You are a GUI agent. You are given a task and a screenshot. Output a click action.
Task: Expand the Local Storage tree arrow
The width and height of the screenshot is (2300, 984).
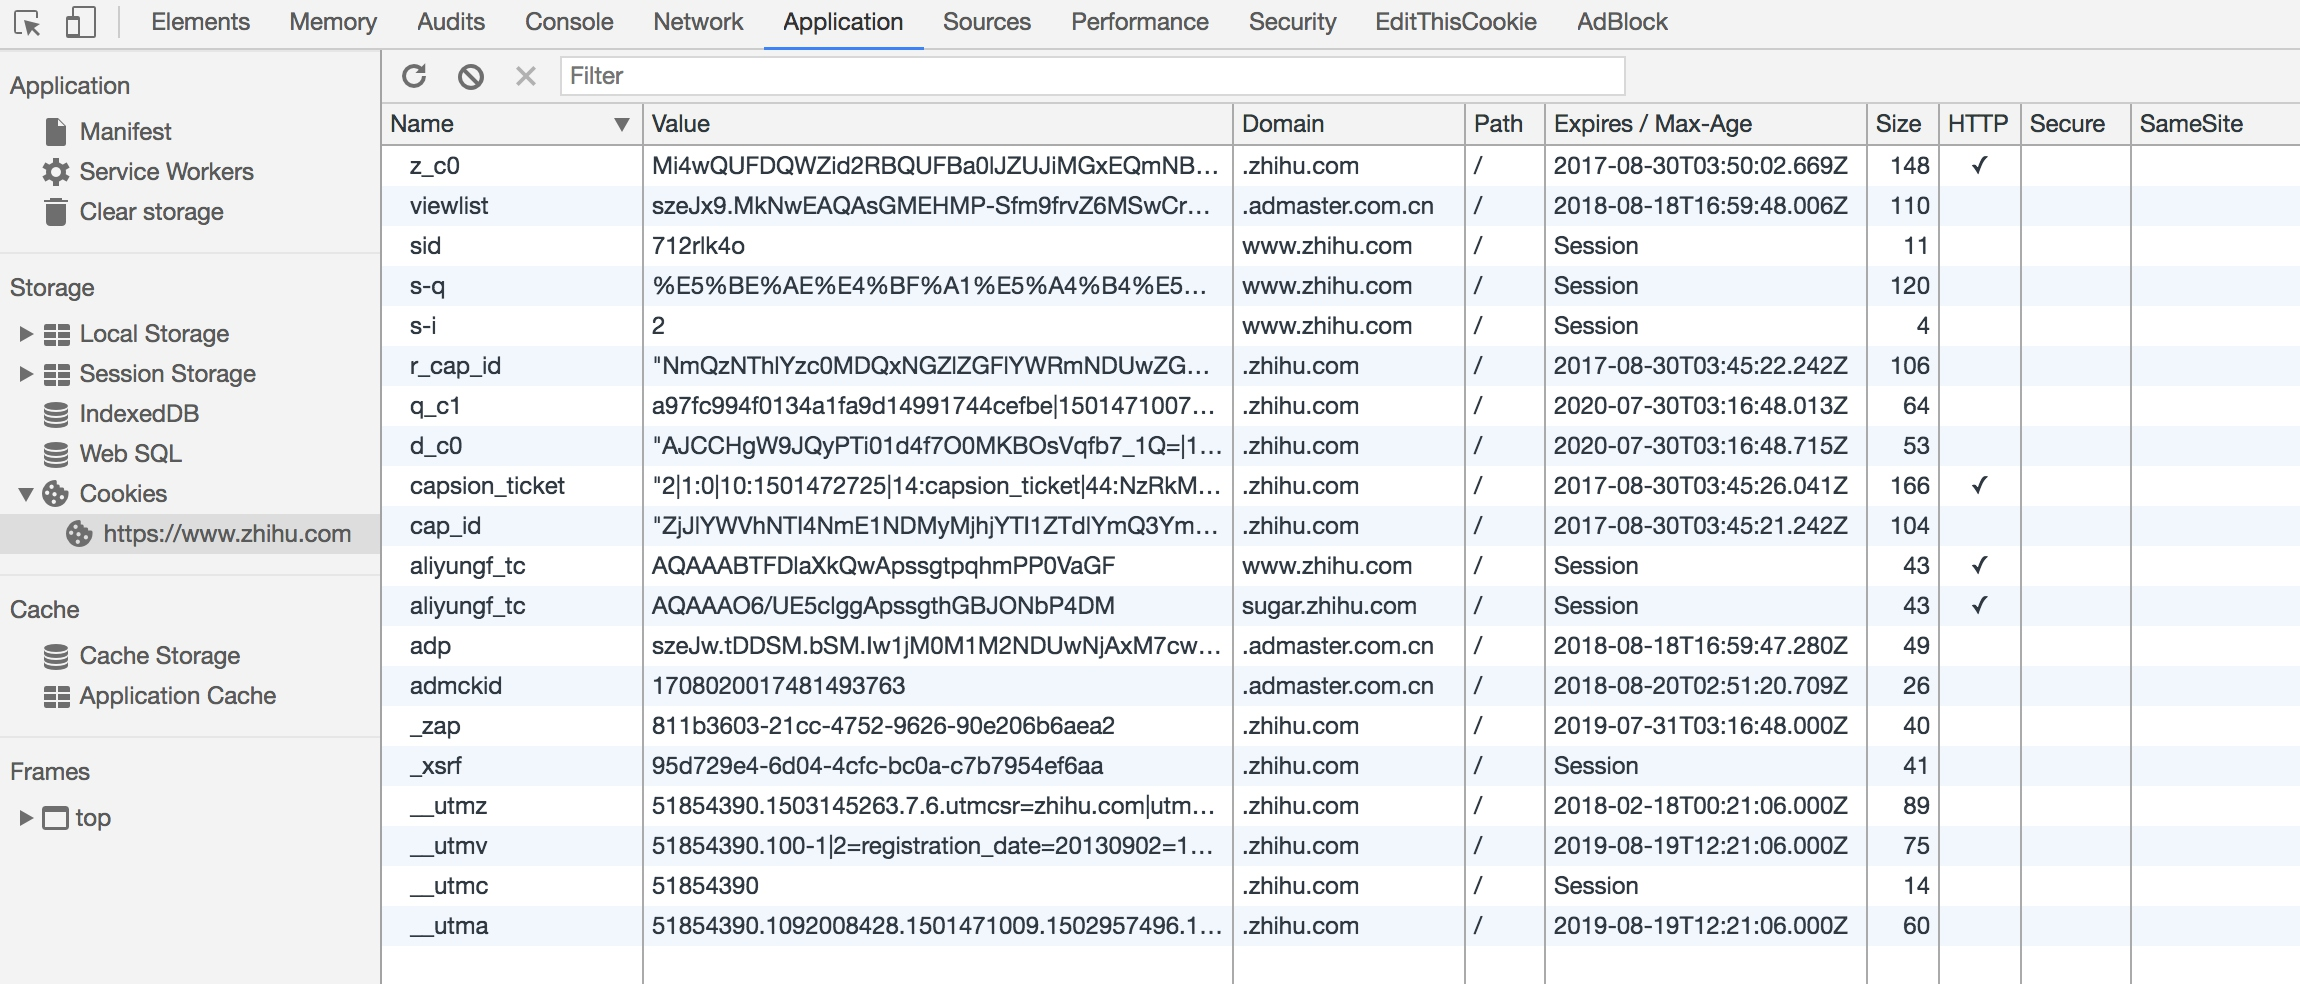(x=27, y=334)
